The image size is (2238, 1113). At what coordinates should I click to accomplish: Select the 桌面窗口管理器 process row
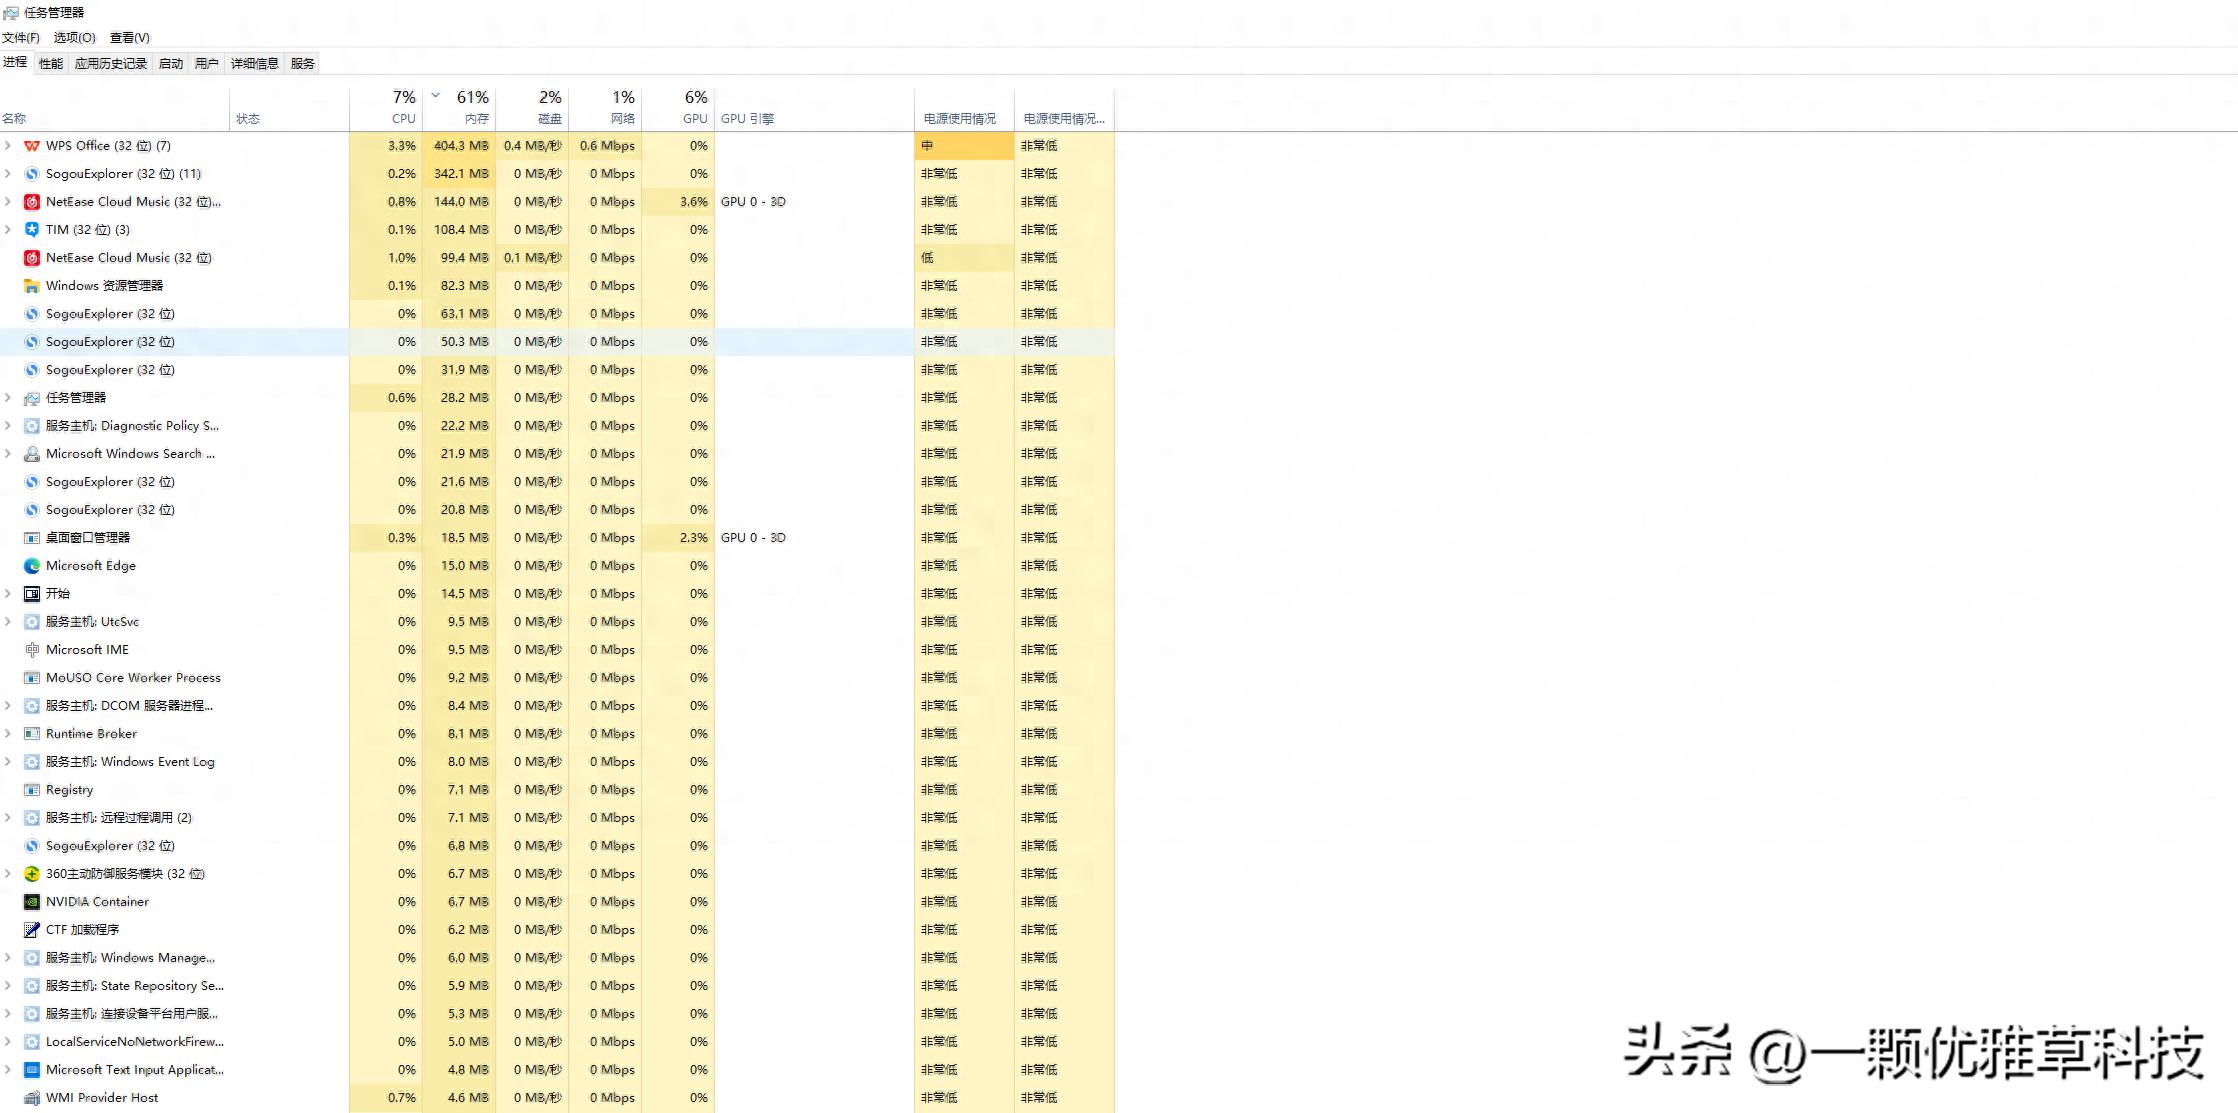(x=87, y=537)
